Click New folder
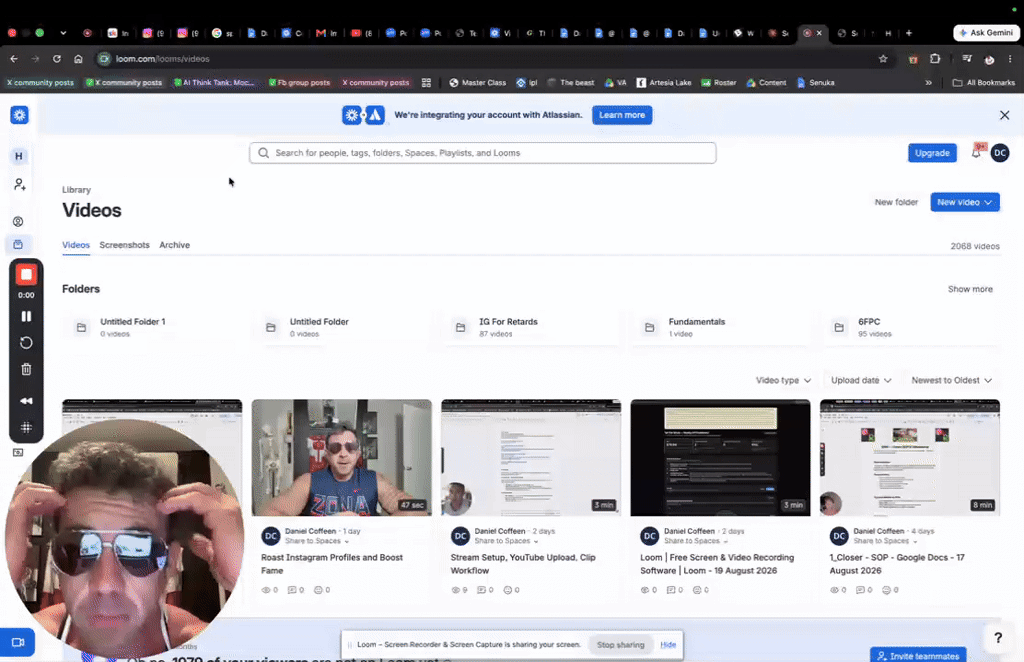Screen dimensions: 1024x662 896,202
